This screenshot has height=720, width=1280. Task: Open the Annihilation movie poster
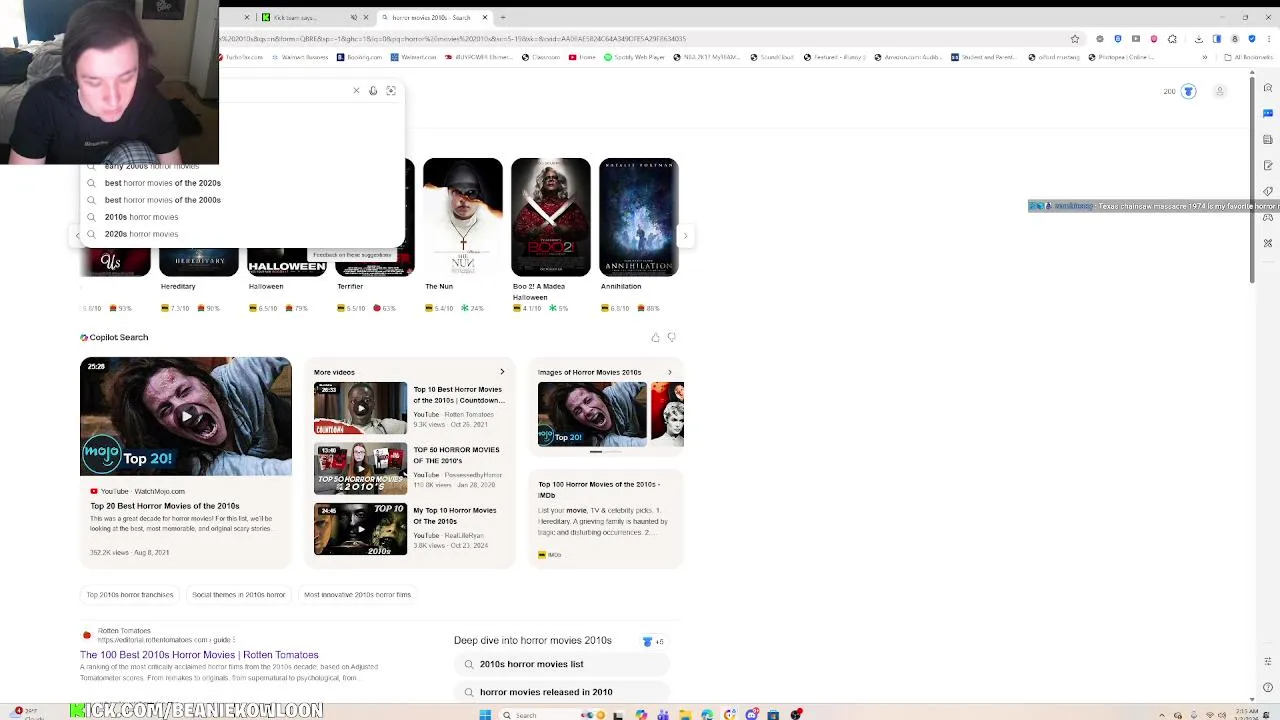point(639,217)
